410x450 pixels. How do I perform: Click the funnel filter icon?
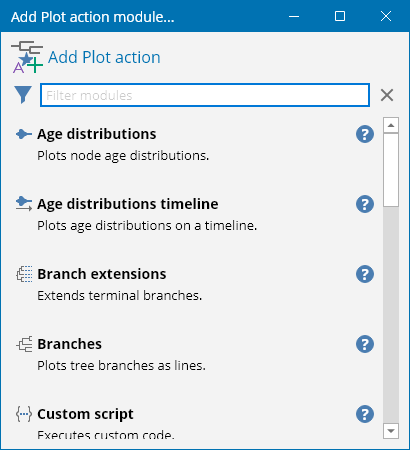point(23,95)
